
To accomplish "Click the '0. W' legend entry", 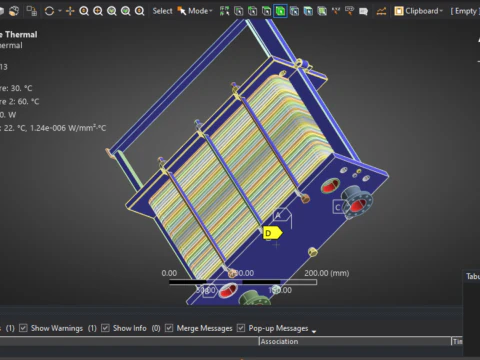I will (x=8, y=115).
